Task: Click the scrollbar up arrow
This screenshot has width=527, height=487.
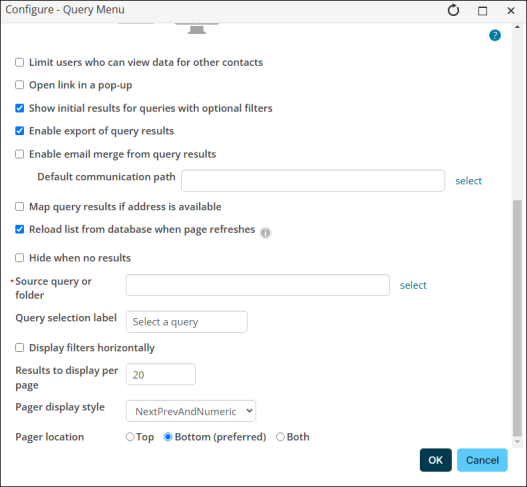Action: [518, 27]
